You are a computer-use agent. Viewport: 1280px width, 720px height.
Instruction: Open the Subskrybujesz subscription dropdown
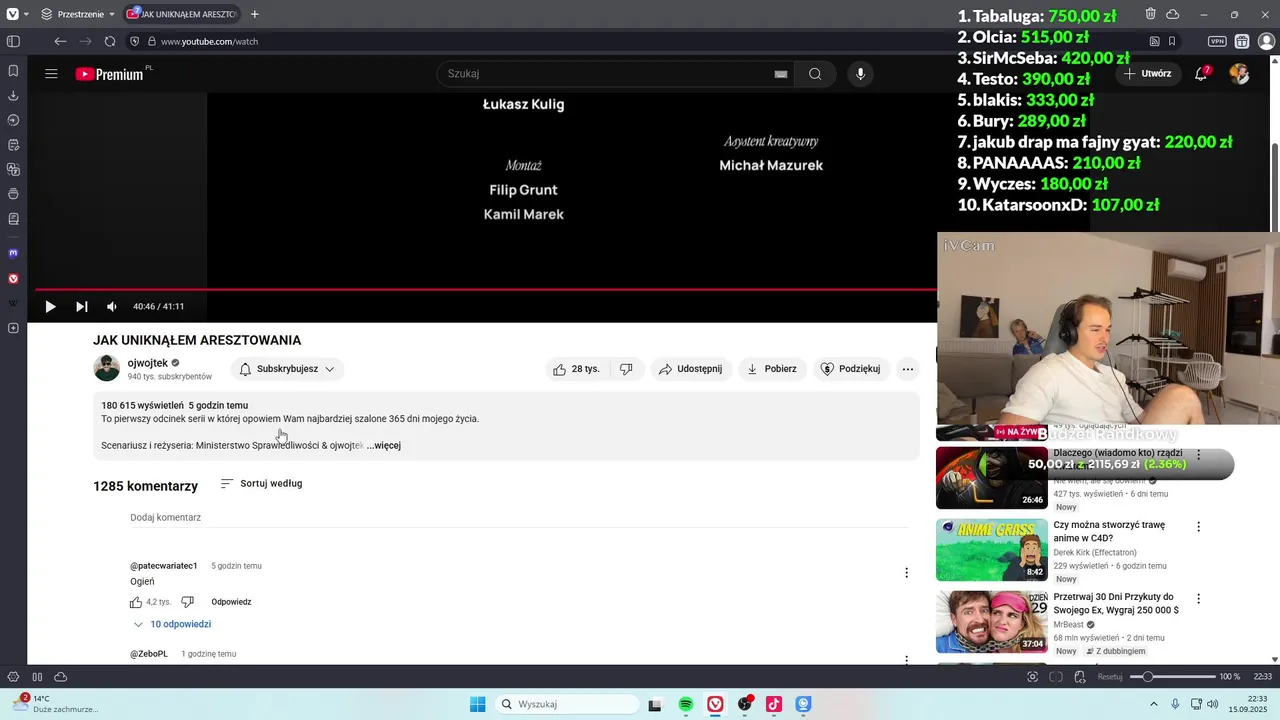pos(287,369)
